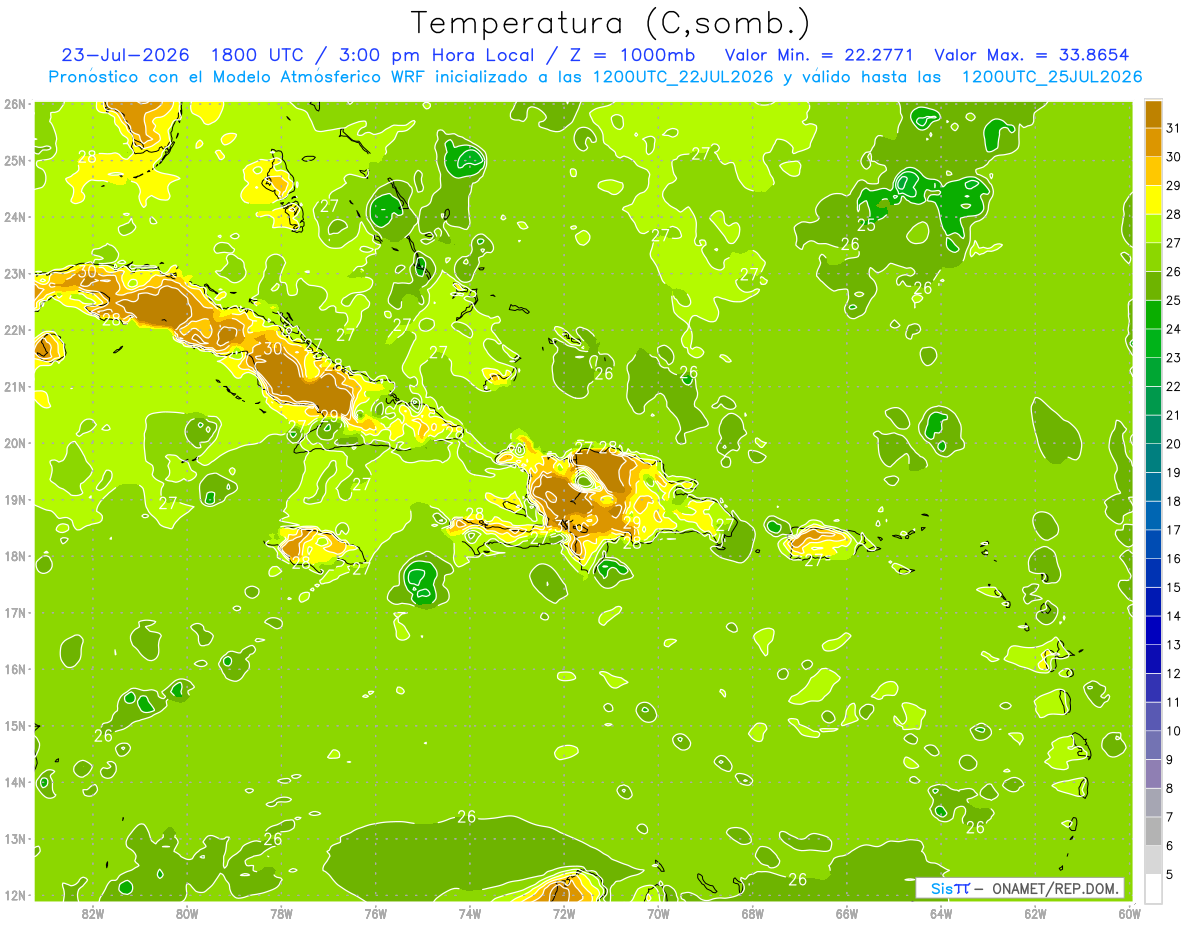1200x927 pixels.
Task: Click legend value 20 on color scale
Action: click(1175, 444)
